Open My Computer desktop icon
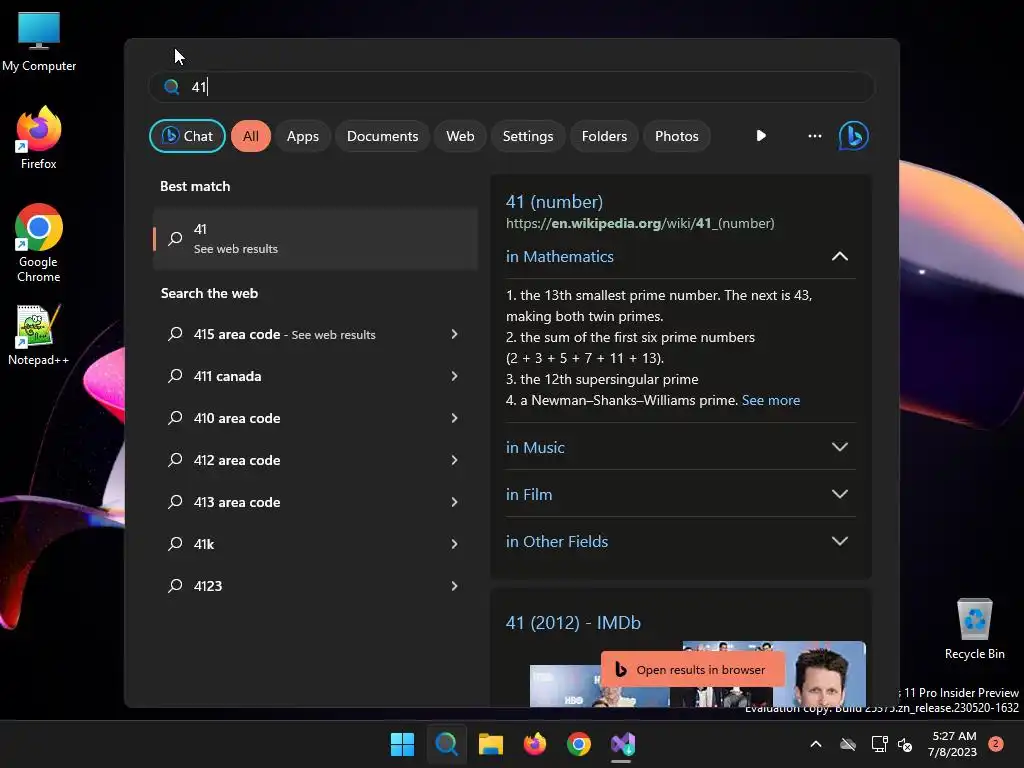Screen dimensions: 1024x768 (39, 40)
